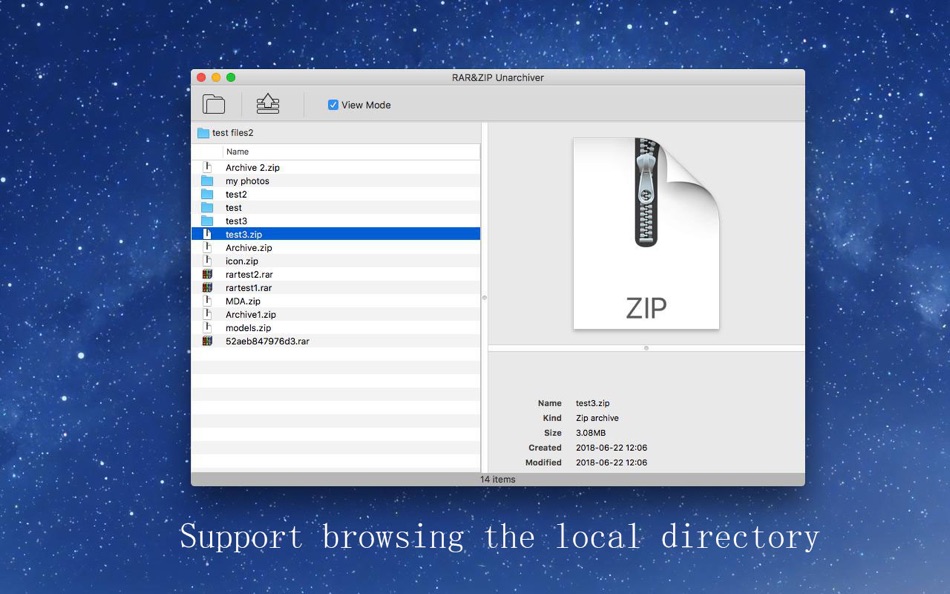Click the test3.zip file icon
The height and width of the screenshot is (594, 950).
207,234
